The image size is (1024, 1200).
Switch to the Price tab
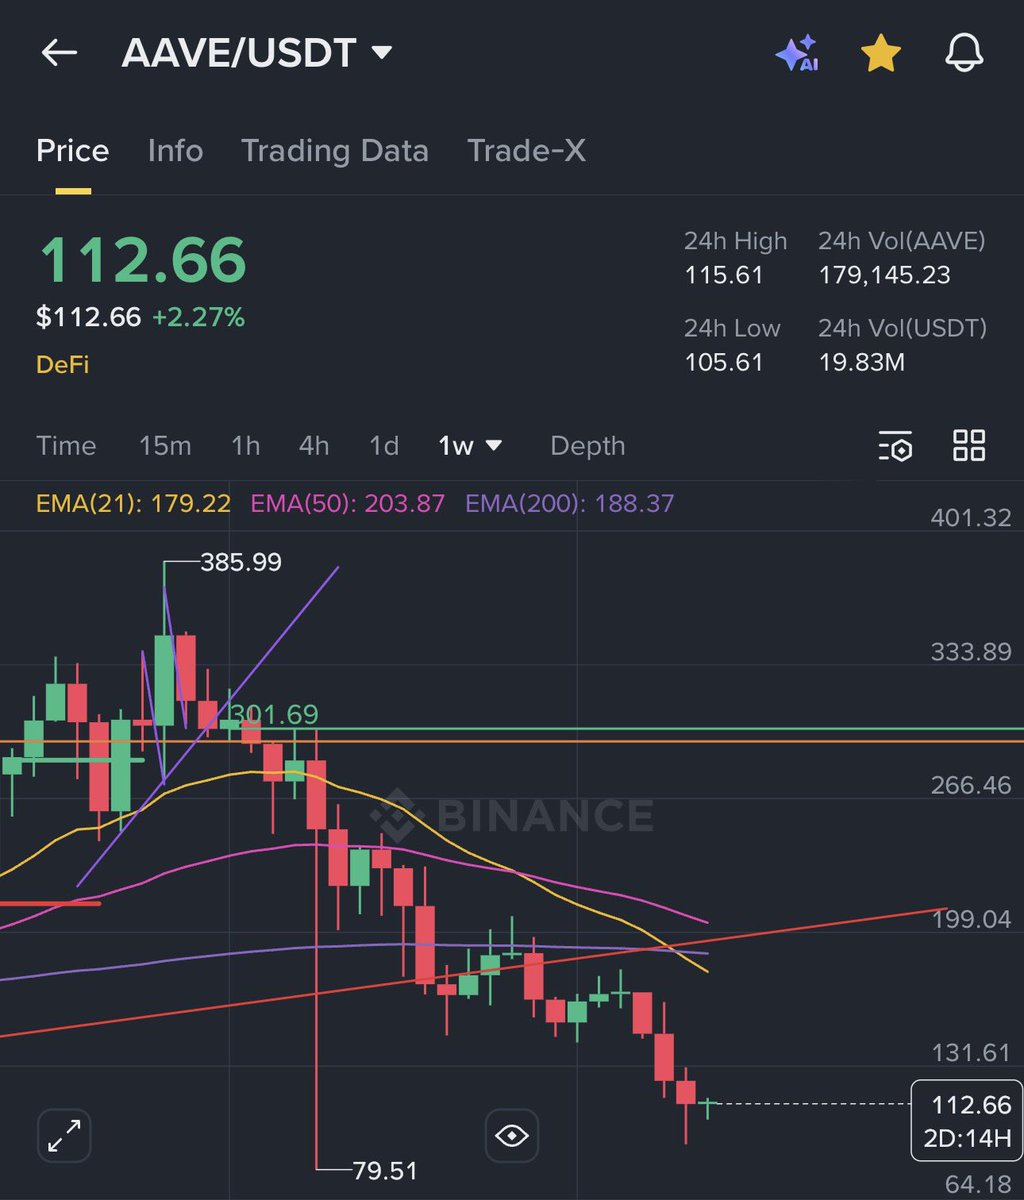[73, 151]
